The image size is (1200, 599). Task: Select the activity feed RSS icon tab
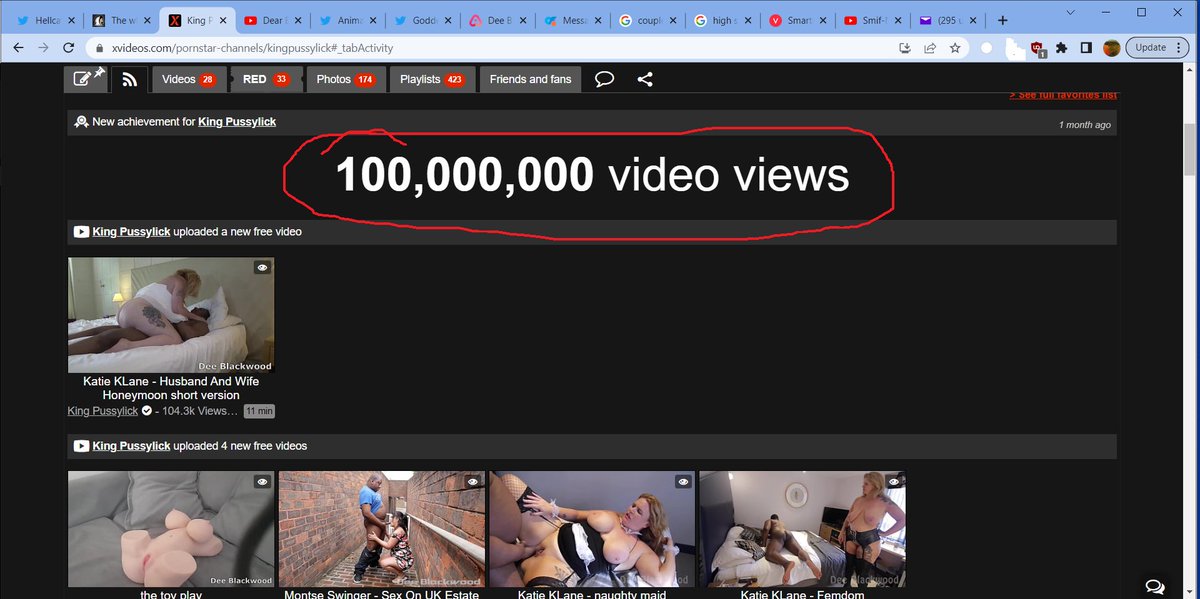130,79
